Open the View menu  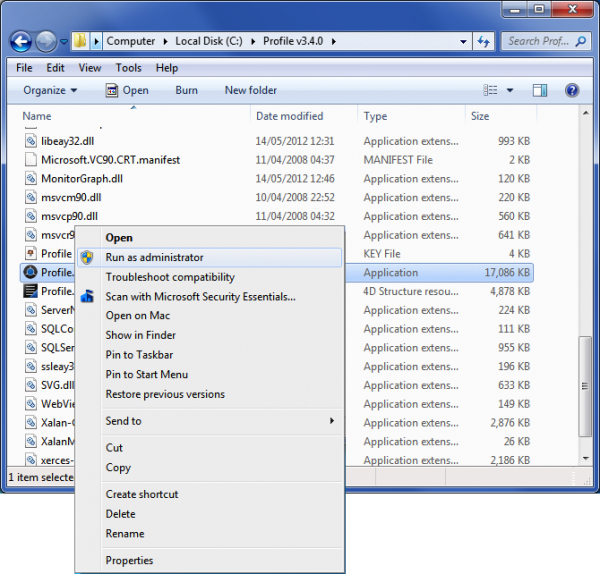tap(90, 68)
